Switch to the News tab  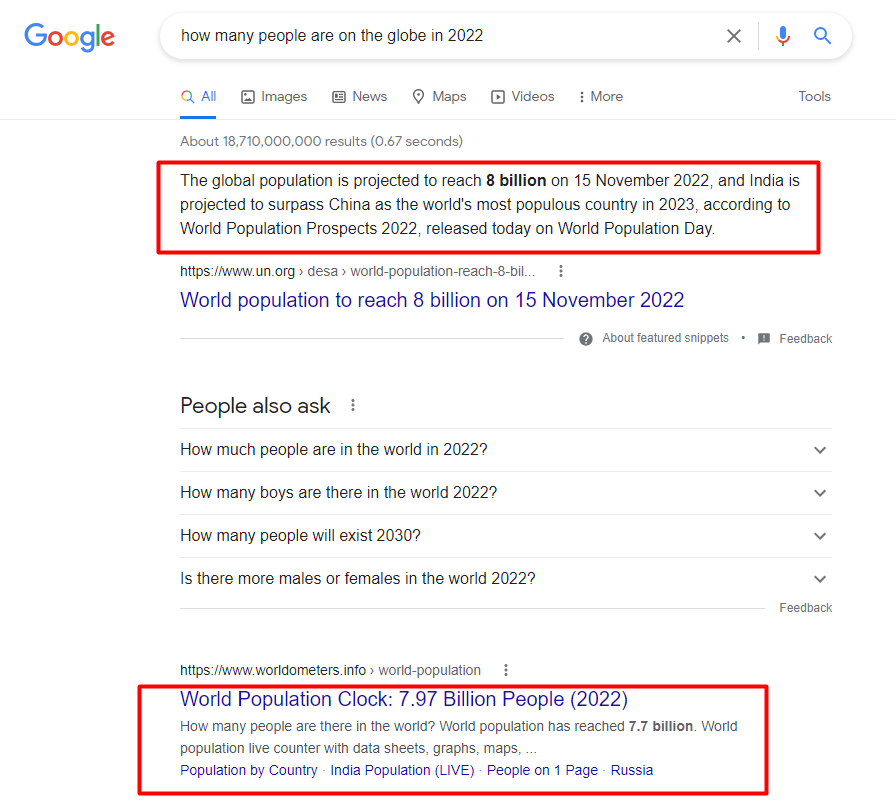[x=359, y=97]
